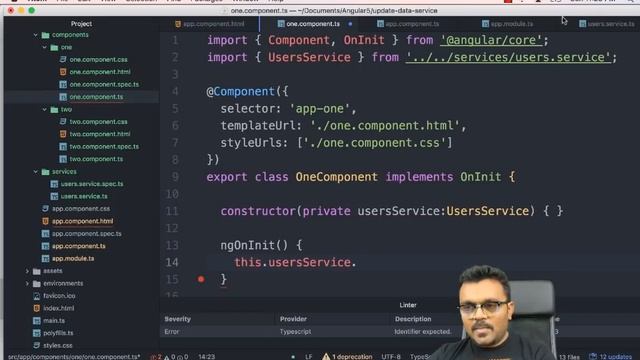This screenshot has height=360, width=640.
Task: Open two.component.spec.ts file
Action: point(104,147)
